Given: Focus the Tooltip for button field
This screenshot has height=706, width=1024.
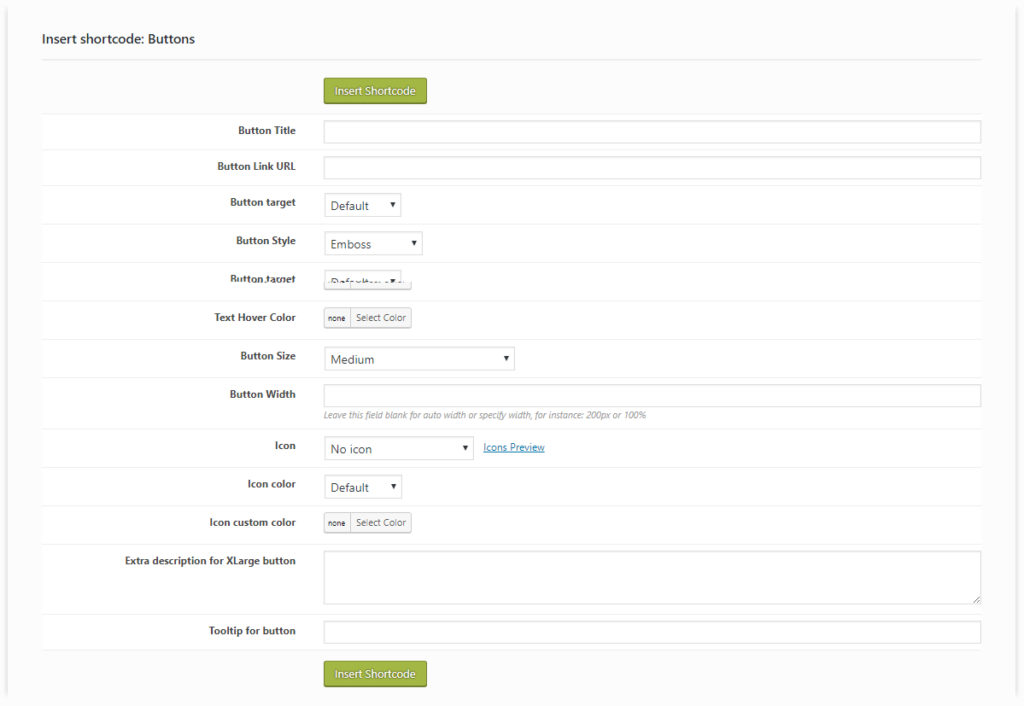Looking at the screenshot, I should [652, 632].
